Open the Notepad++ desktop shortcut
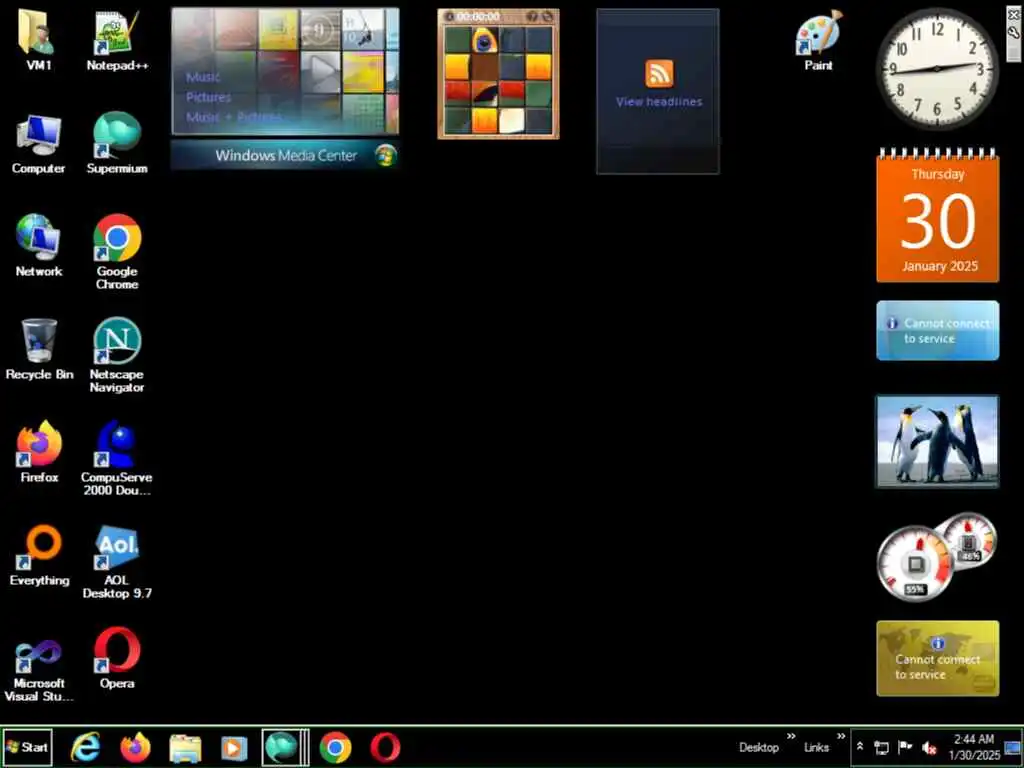Image resolution: width=1024 pixels, height=768 pixels. pyautogui.click(x=117, y=39)
